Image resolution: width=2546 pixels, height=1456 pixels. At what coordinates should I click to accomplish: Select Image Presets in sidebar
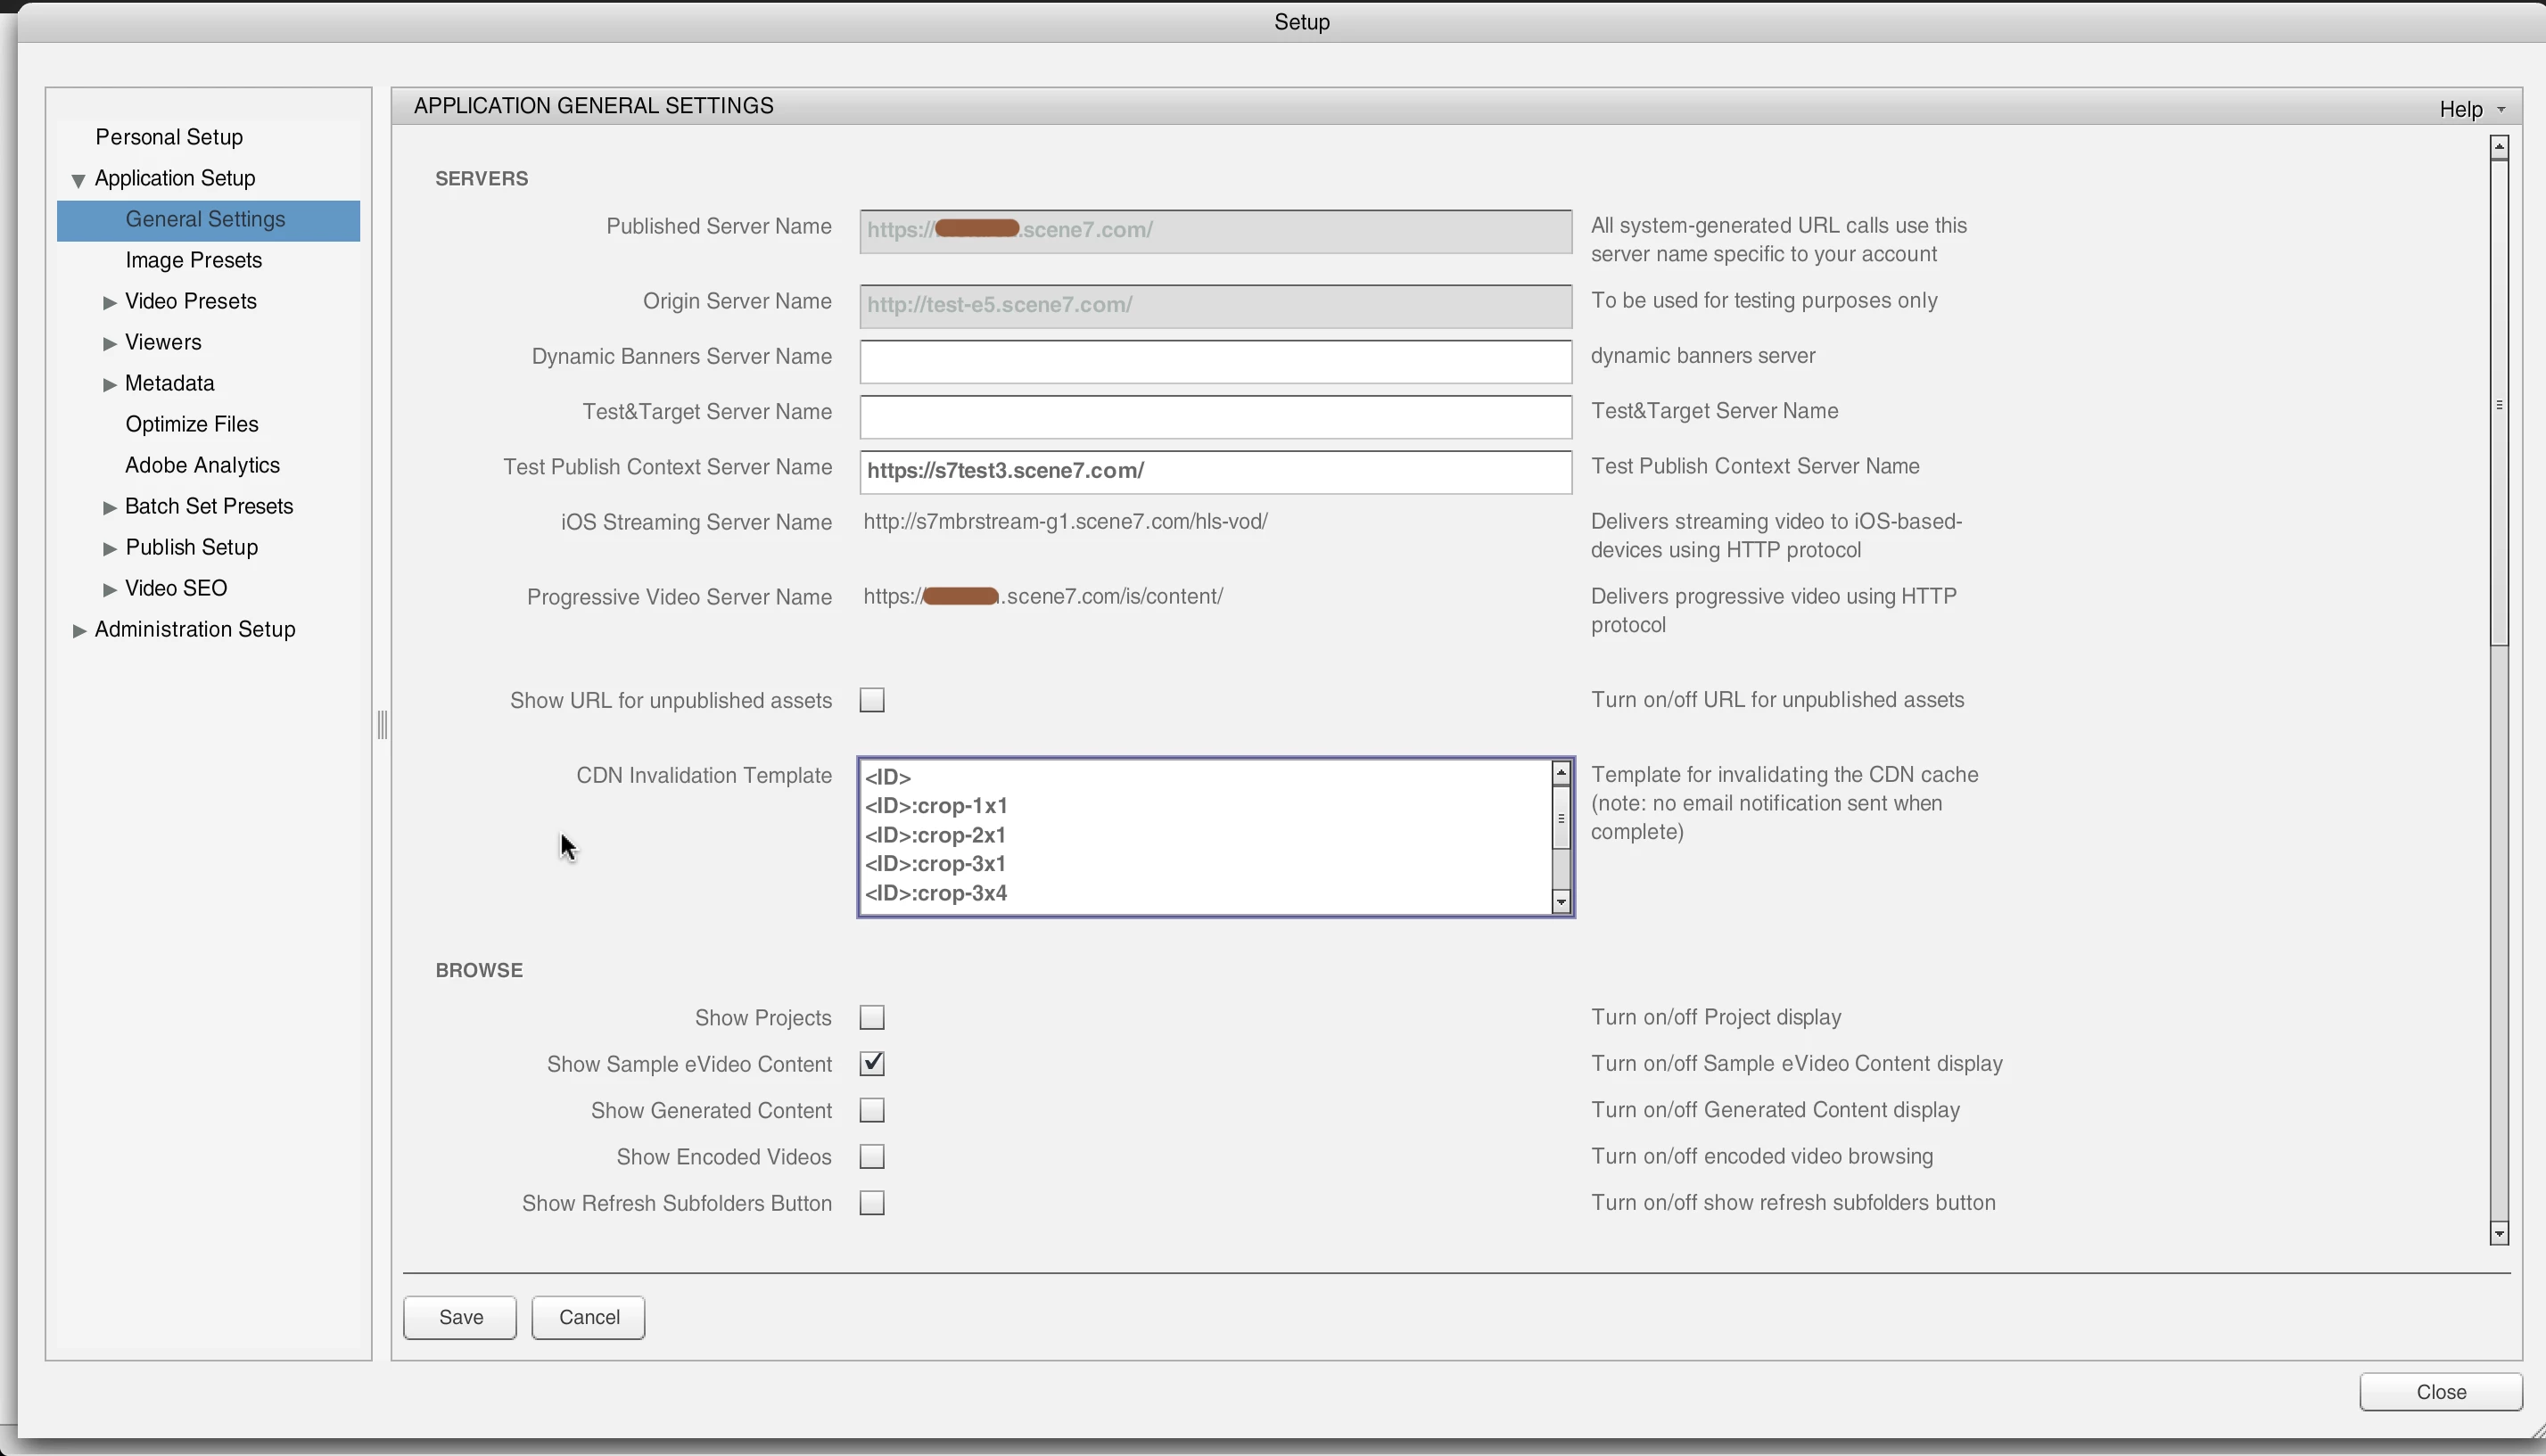tap(193, 260)
